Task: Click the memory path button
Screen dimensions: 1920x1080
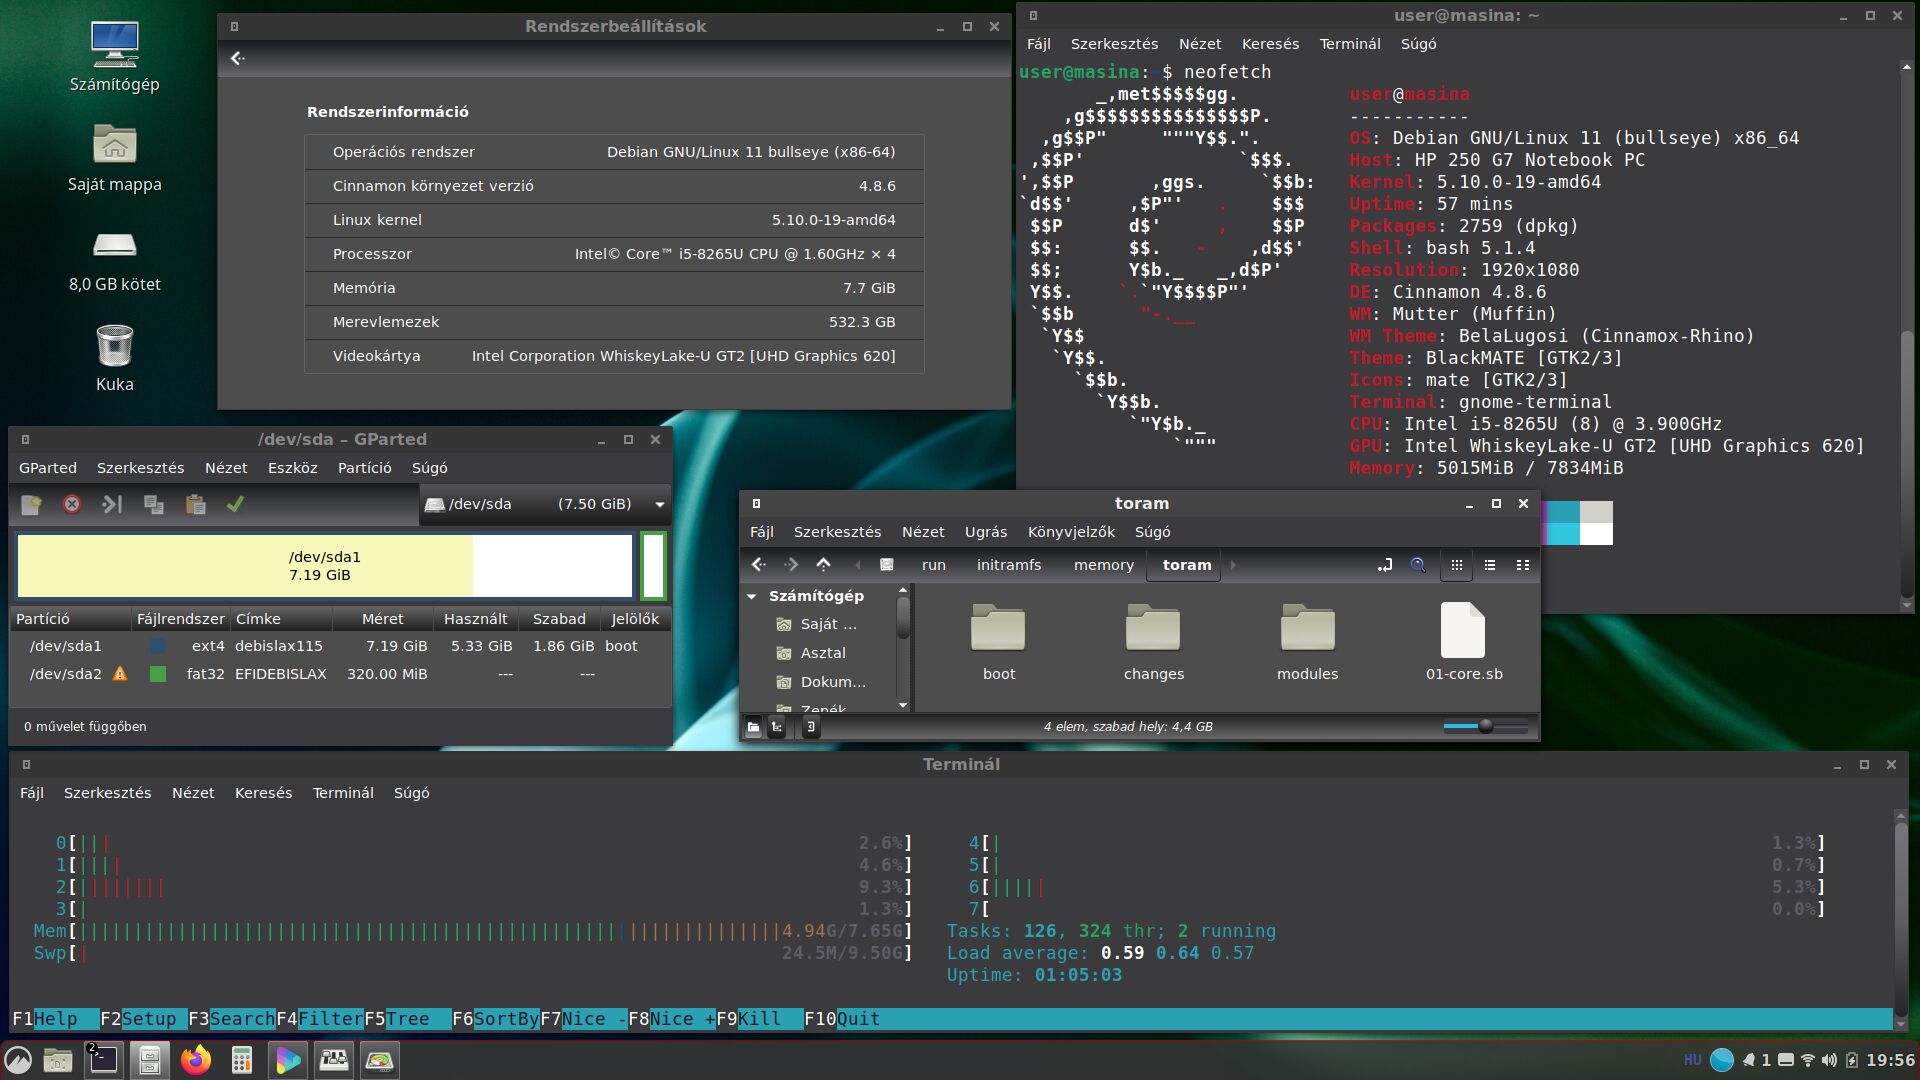Action: click(1104, 565)
